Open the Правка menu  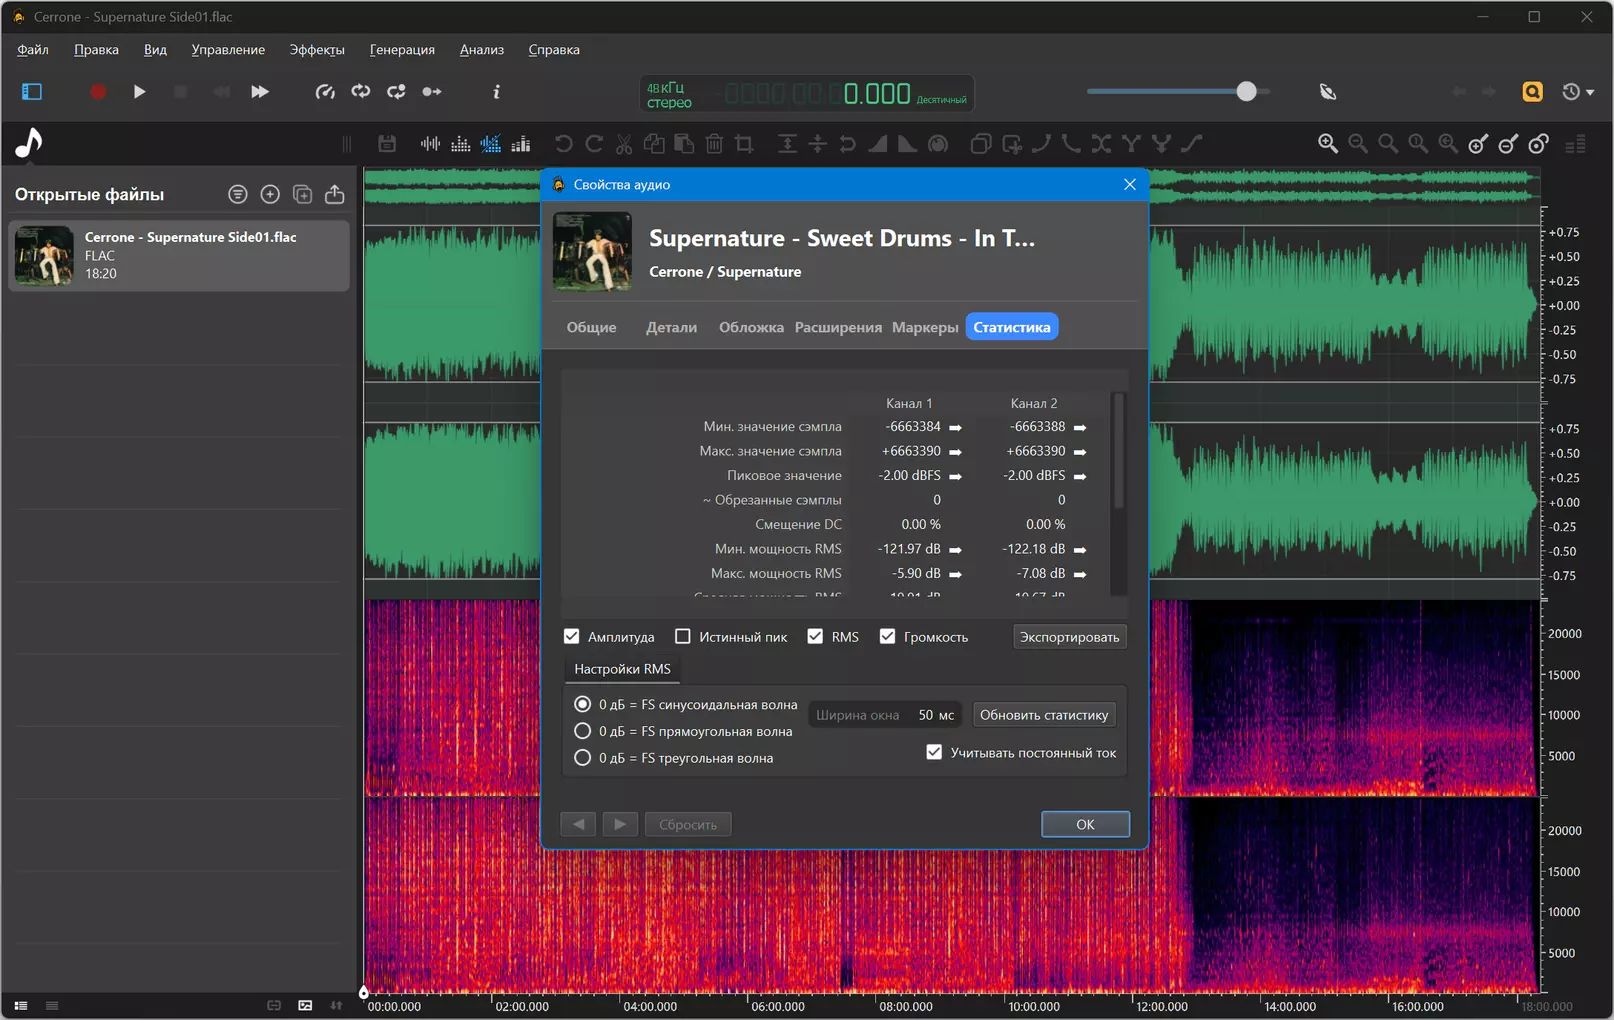[96, 49]
